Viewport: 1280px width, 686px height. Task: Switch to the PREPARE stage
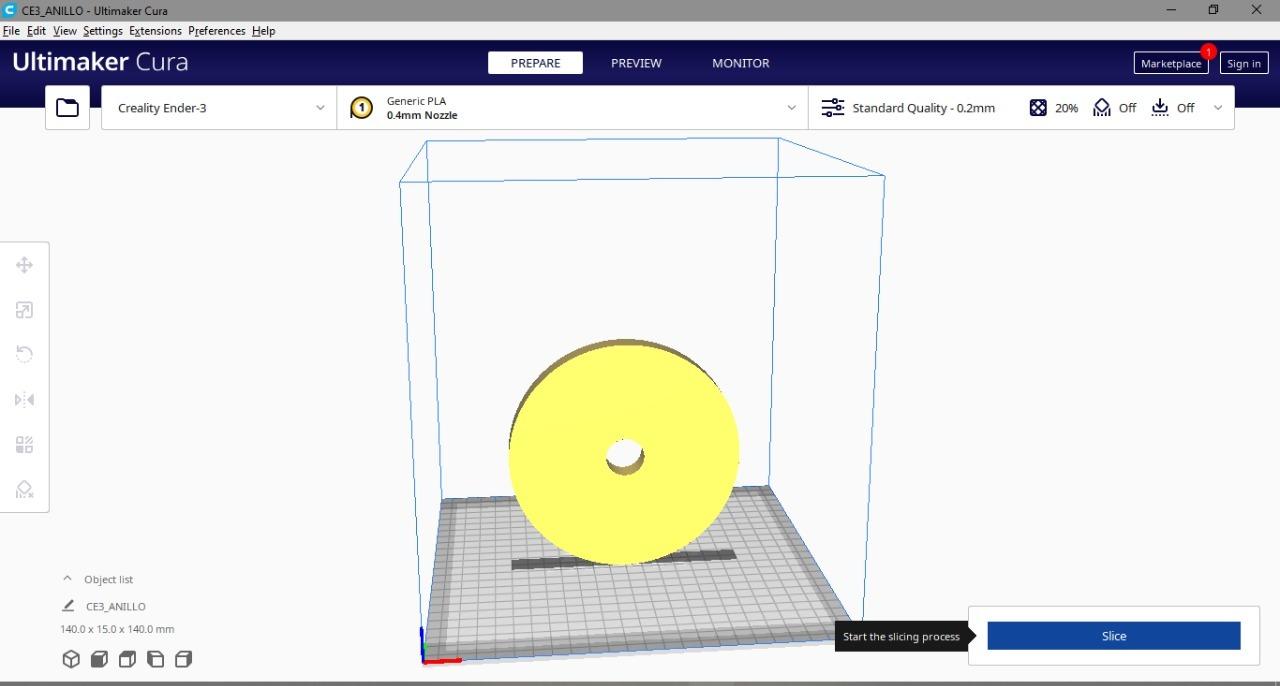(x=535, y=63)
